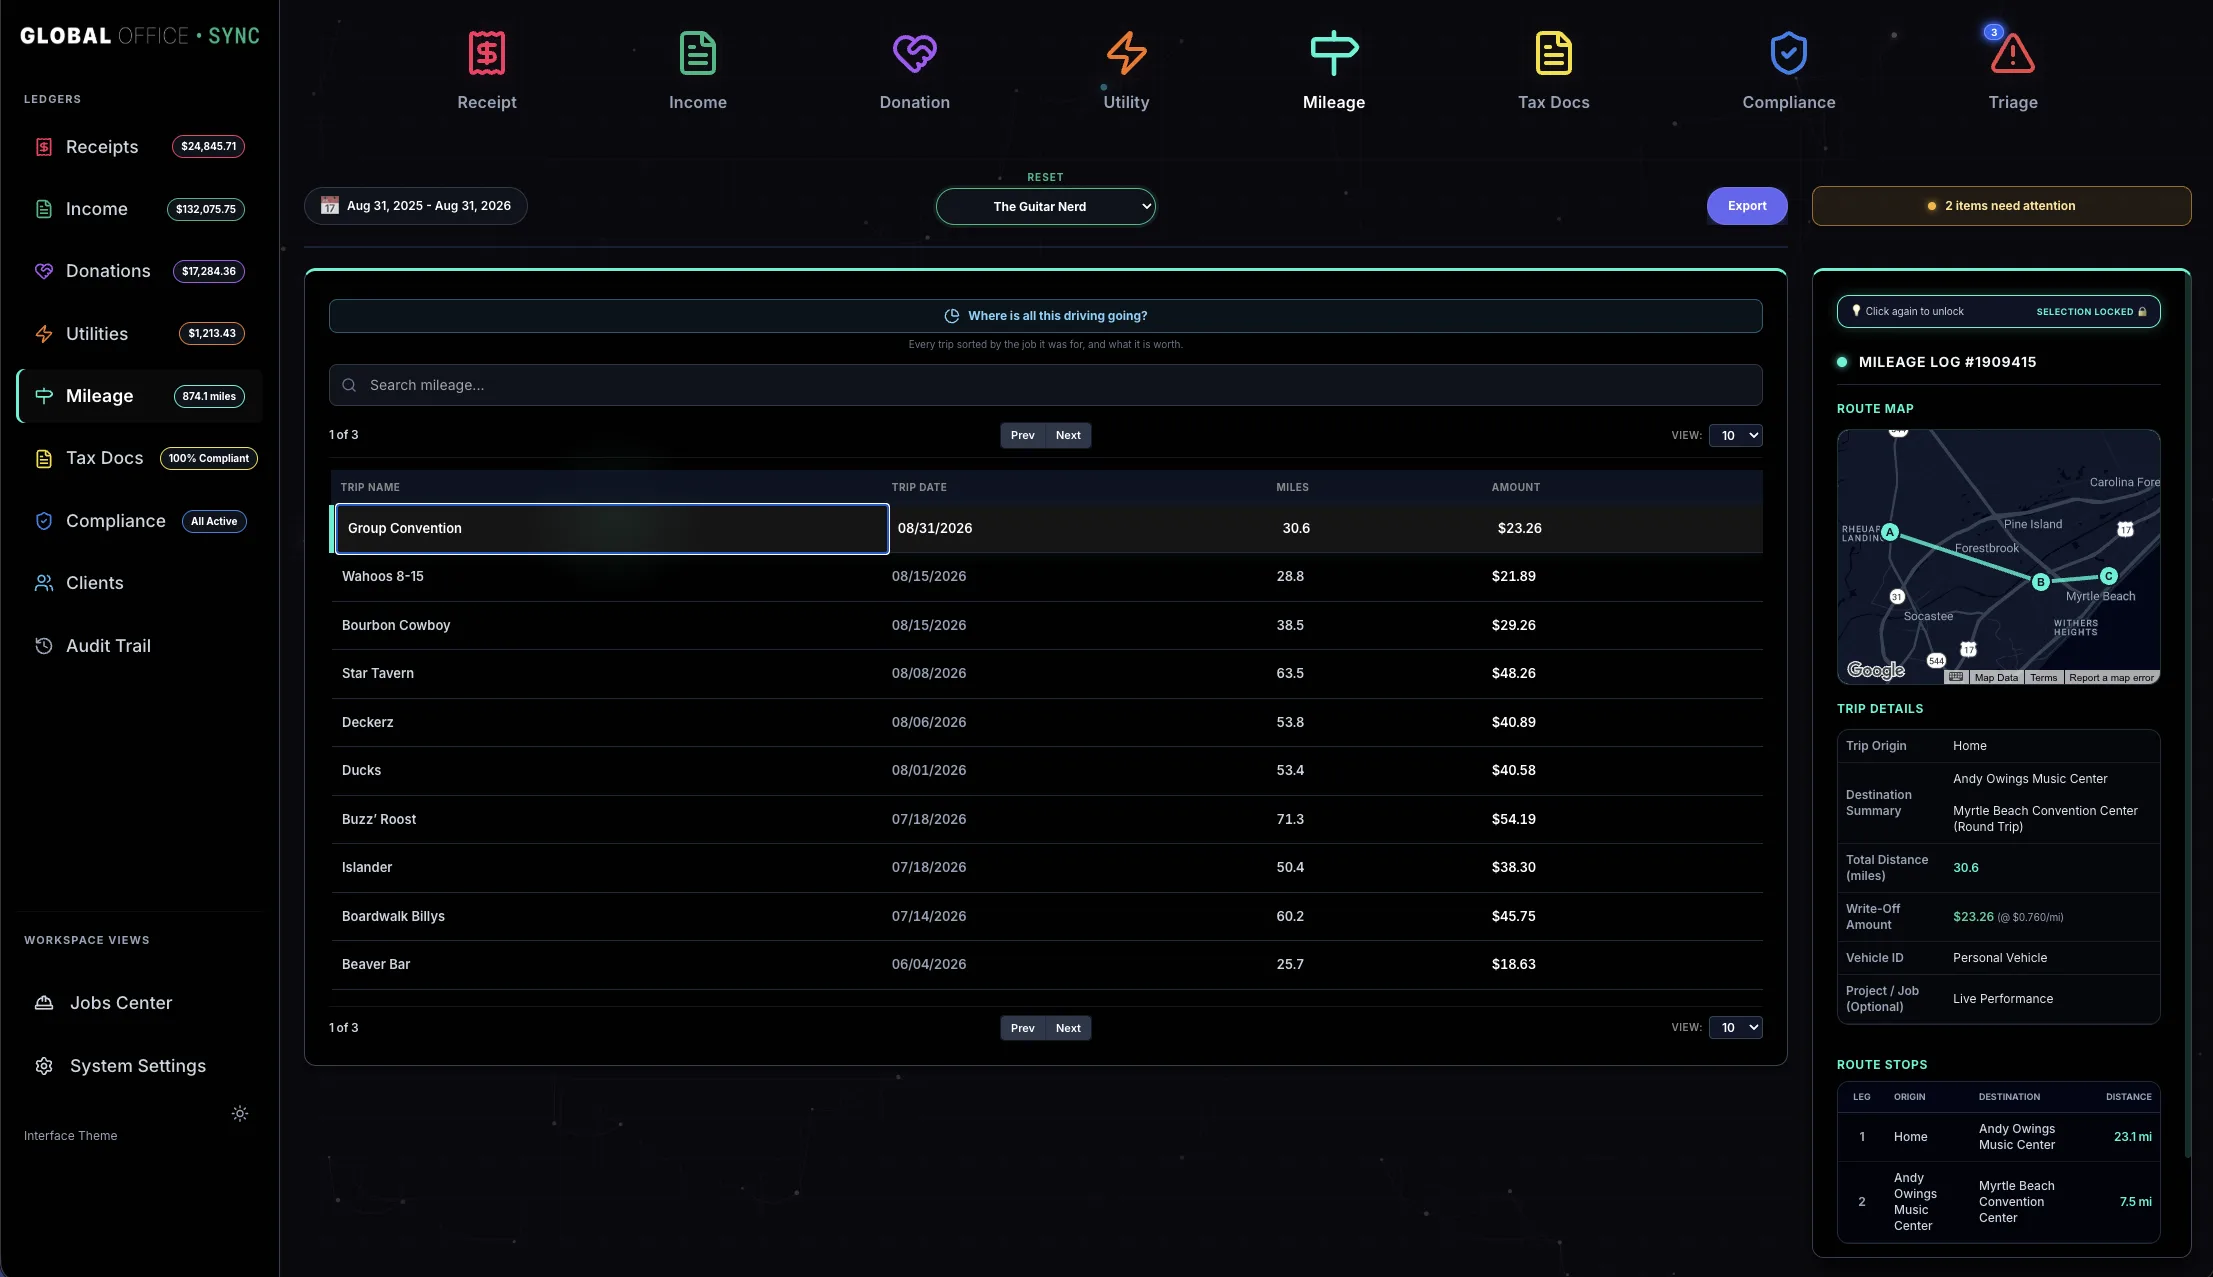Image resolution: width=2213 pixels, height=1277 pixels.
Task: Click the Tax Docs icon in sidebar
Action: coord(44,458)
